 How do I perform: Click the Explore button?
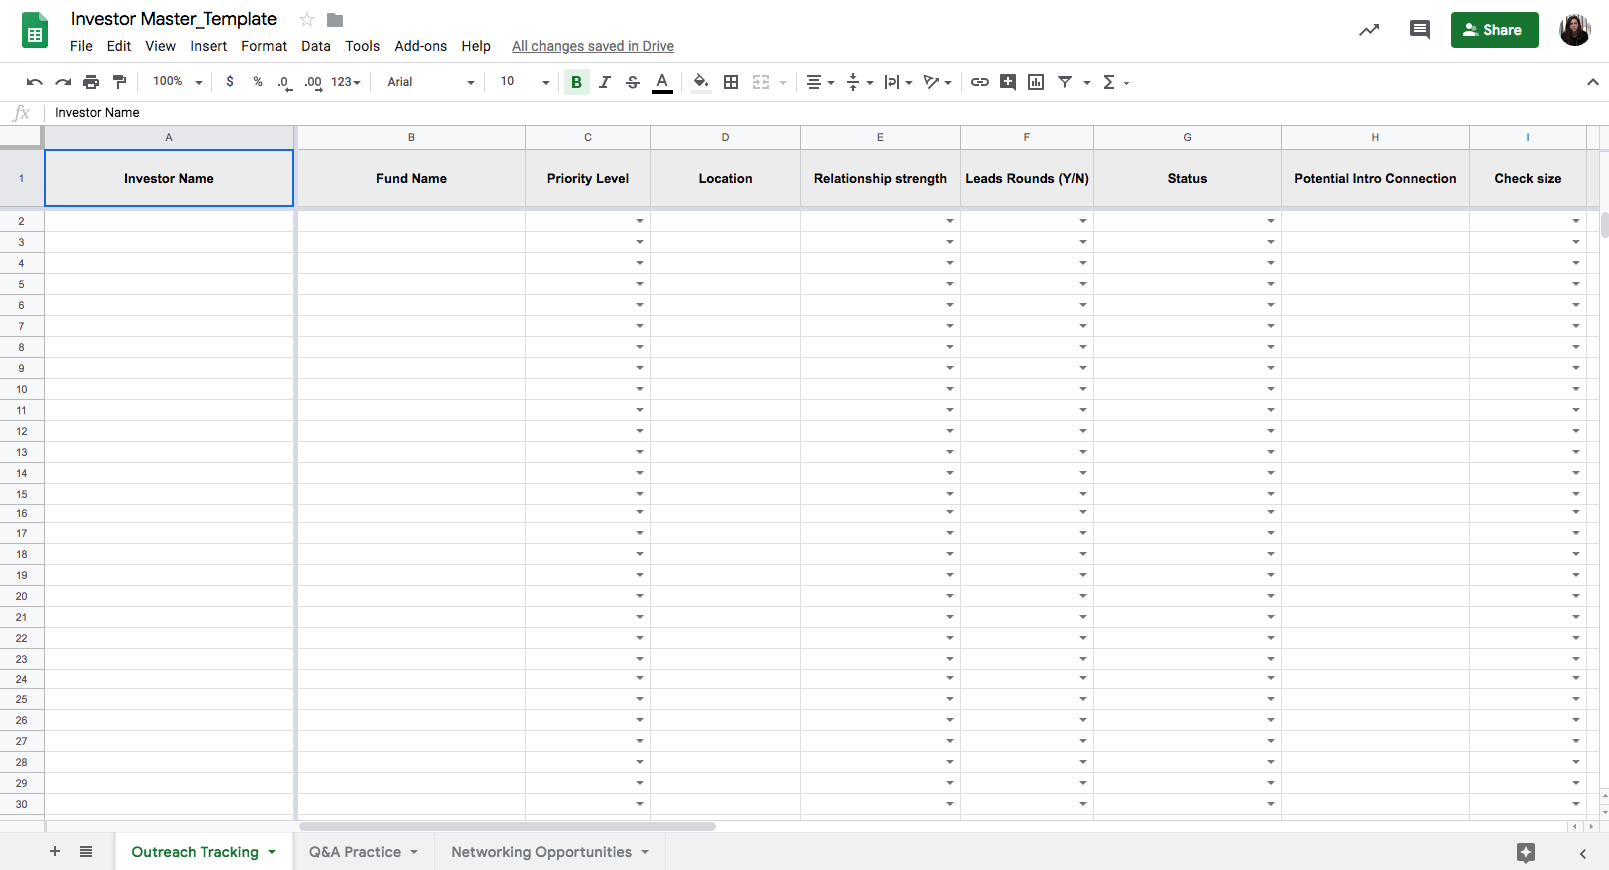pos(1525,853)
